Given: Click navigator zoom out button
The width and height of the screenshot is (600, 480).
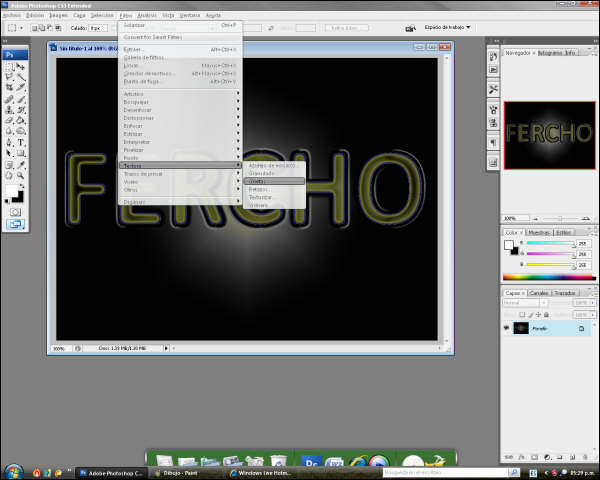Looking at the screenshot, I should coord(535,219).
